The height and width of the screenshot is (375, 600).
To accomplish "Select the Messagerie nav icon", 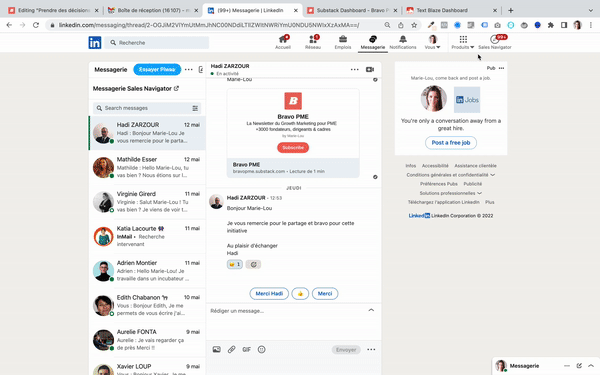I will pos(373,42).
